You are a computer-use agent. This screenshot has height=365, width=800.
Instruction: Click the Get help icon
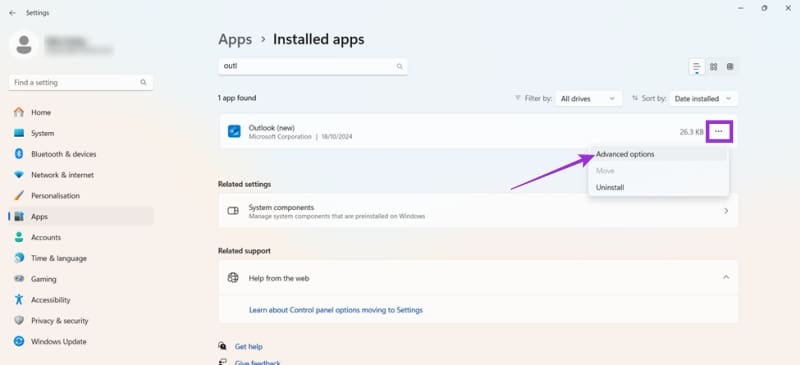click(222, 346)
